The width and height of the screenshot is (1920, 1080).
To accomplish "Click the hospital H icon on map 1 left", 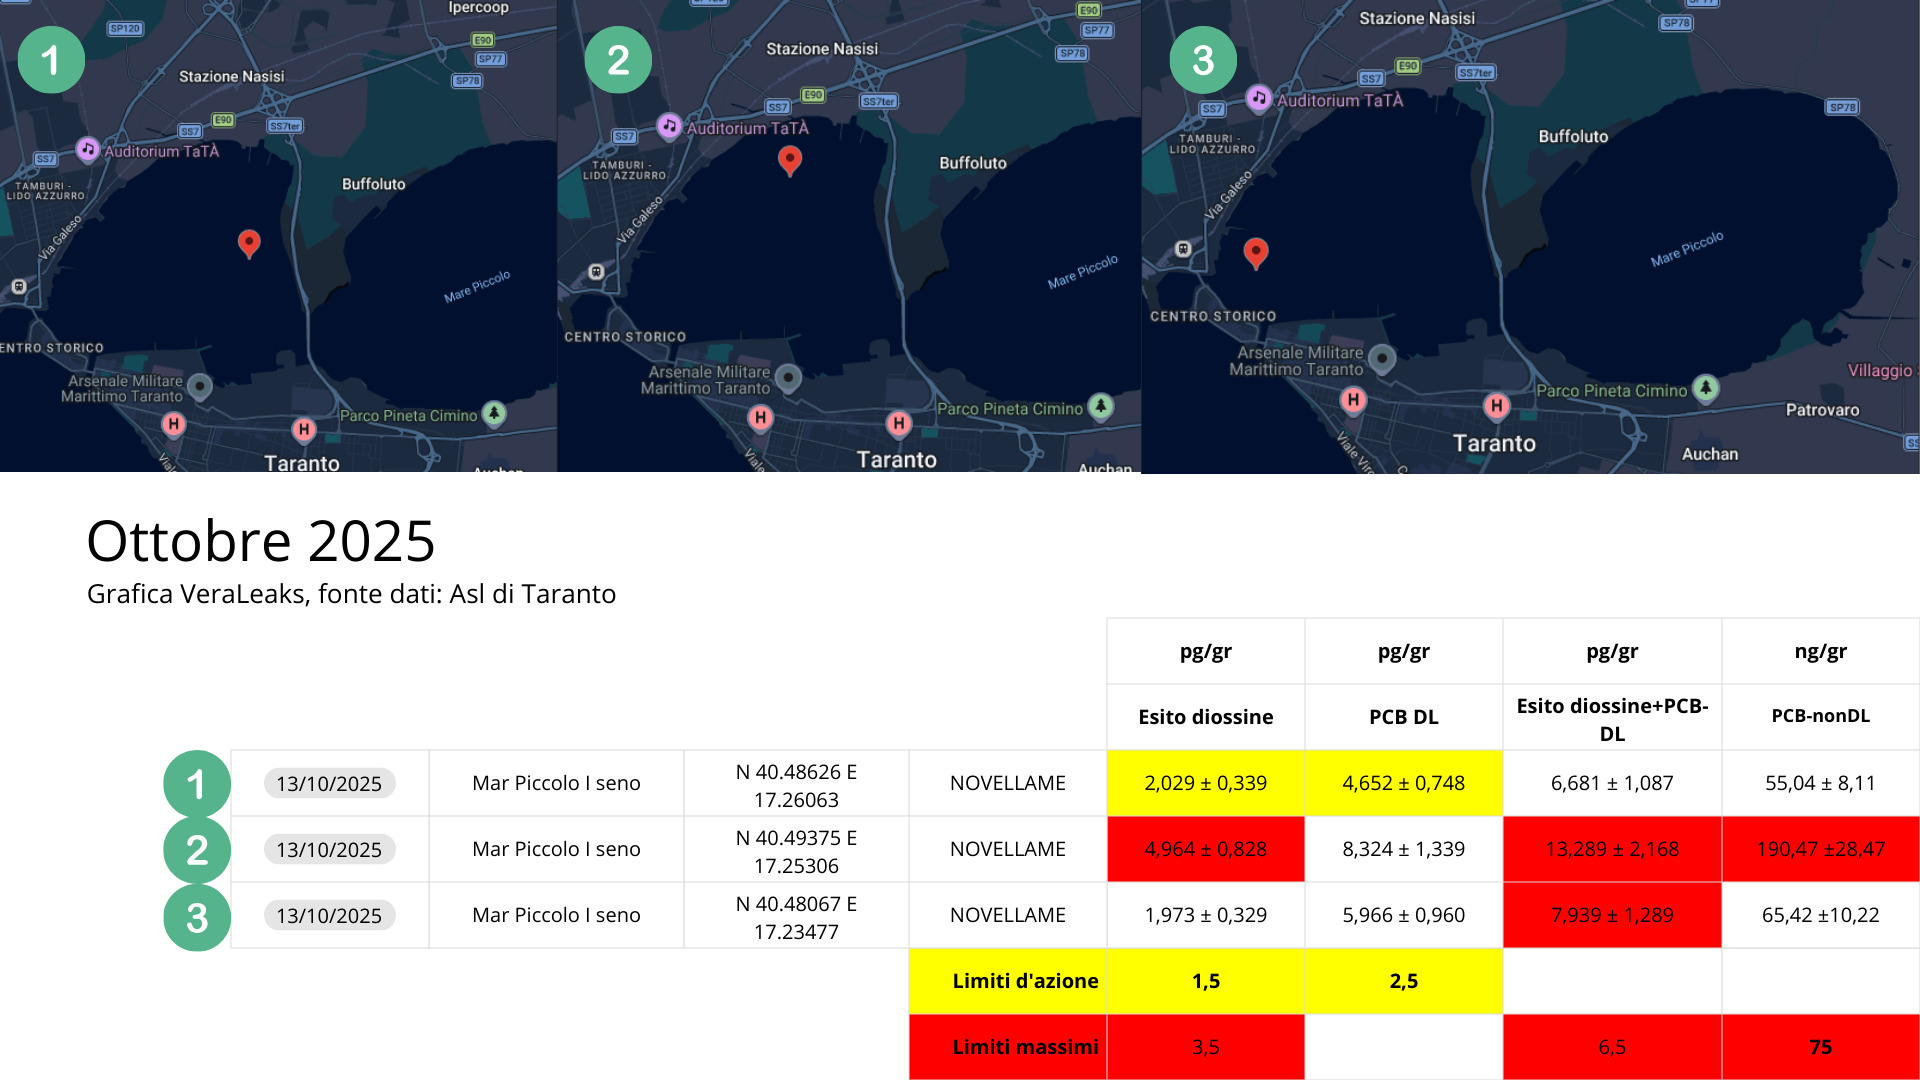I will pos(174,424).
